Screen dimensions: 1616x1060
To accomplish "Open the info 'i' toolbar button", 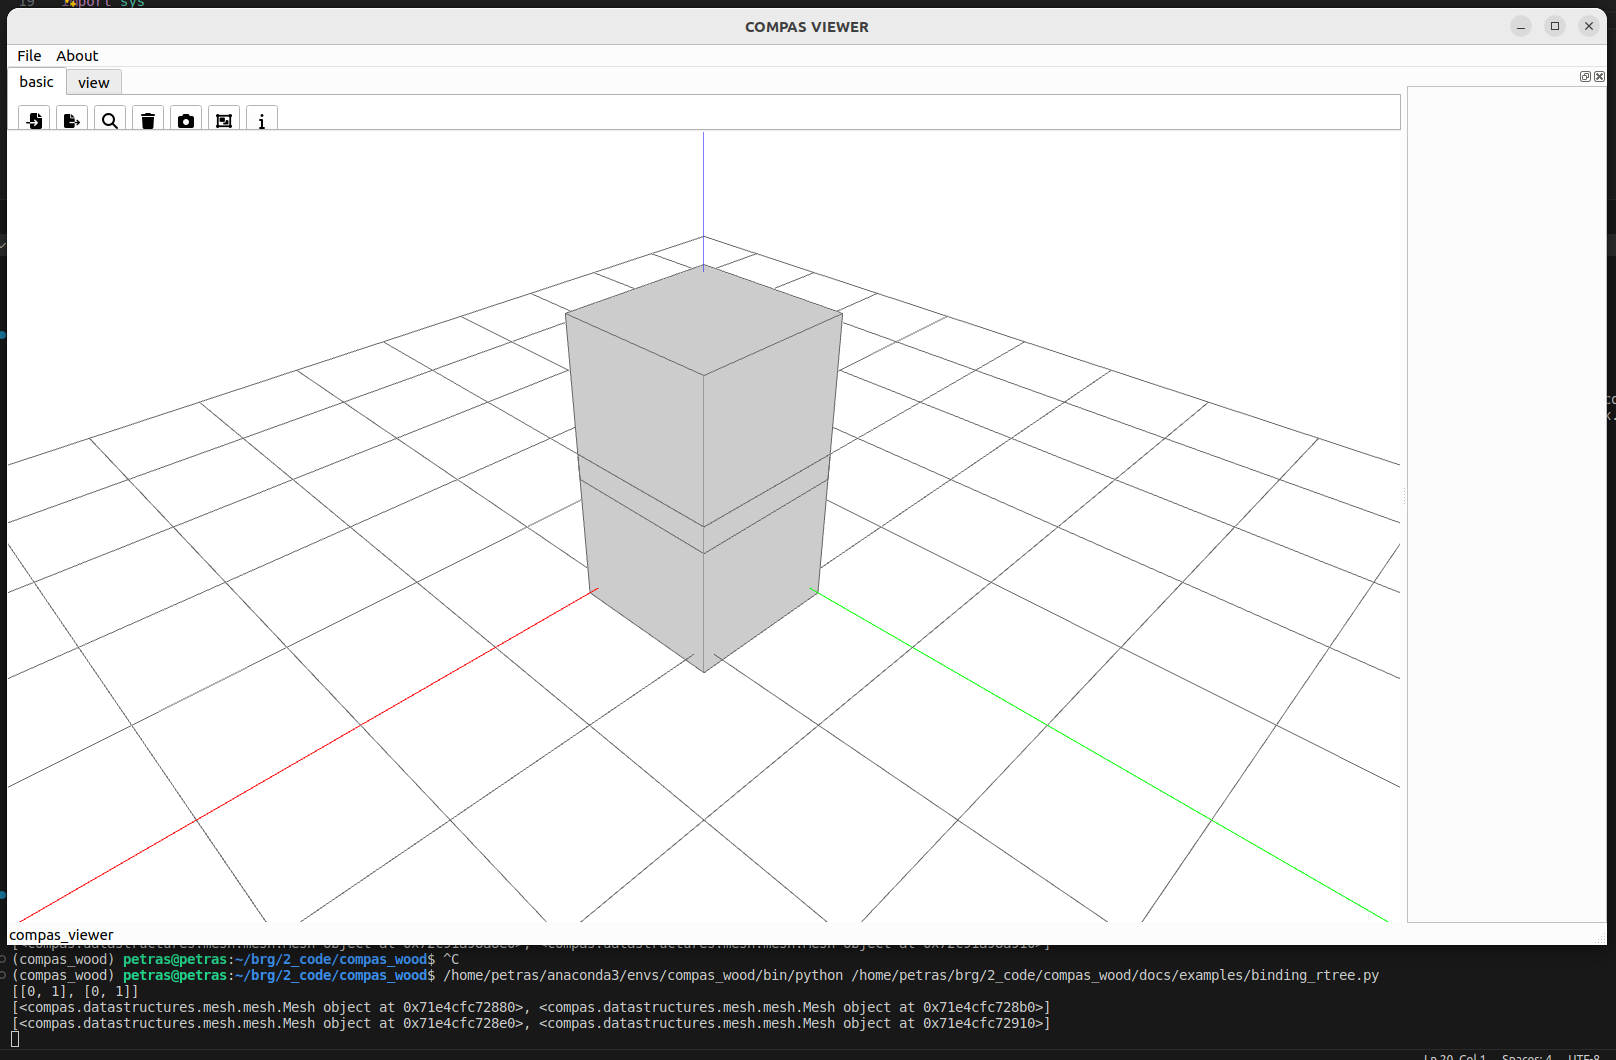I will tap(262, 120).
